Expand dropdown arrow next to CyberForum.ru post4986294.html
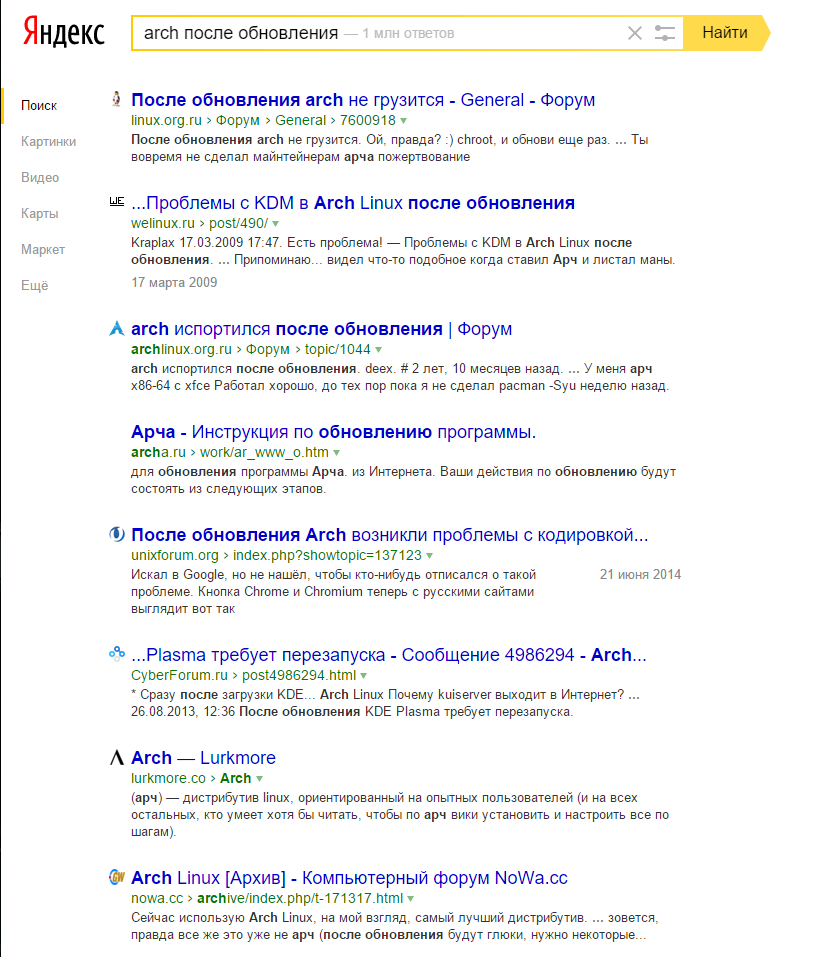This screenshot has height=957, width=826. pos(363,676)
